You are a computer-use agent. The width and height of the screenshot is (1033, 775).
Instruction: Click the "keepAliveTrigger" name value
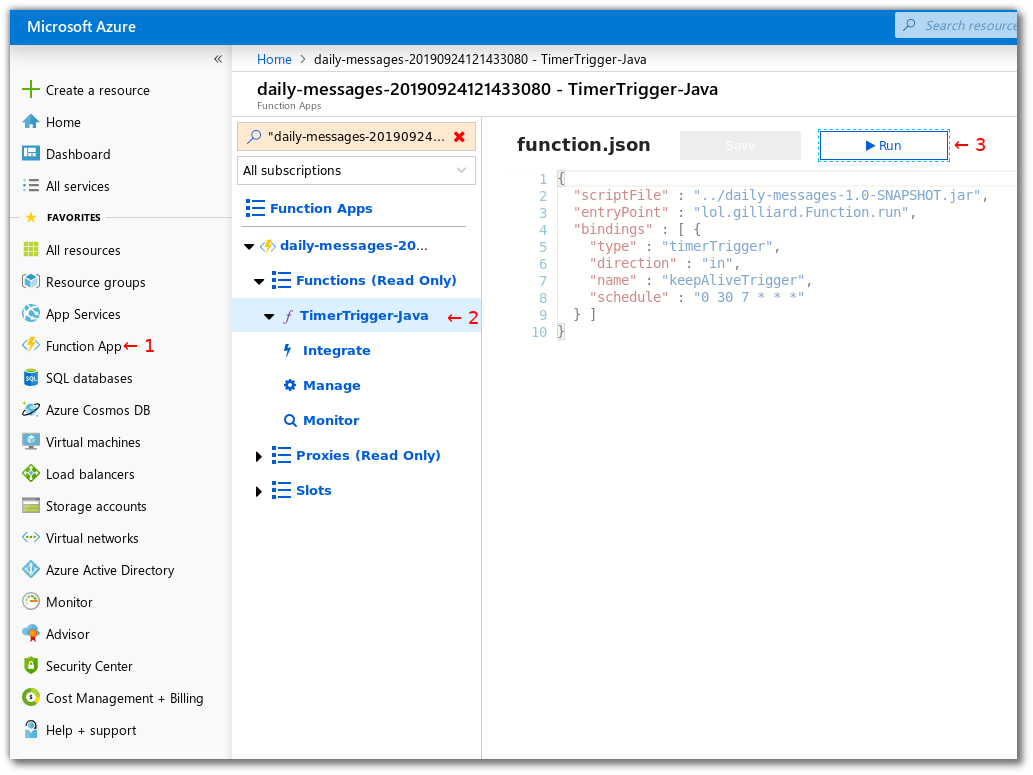pos(733,280)
